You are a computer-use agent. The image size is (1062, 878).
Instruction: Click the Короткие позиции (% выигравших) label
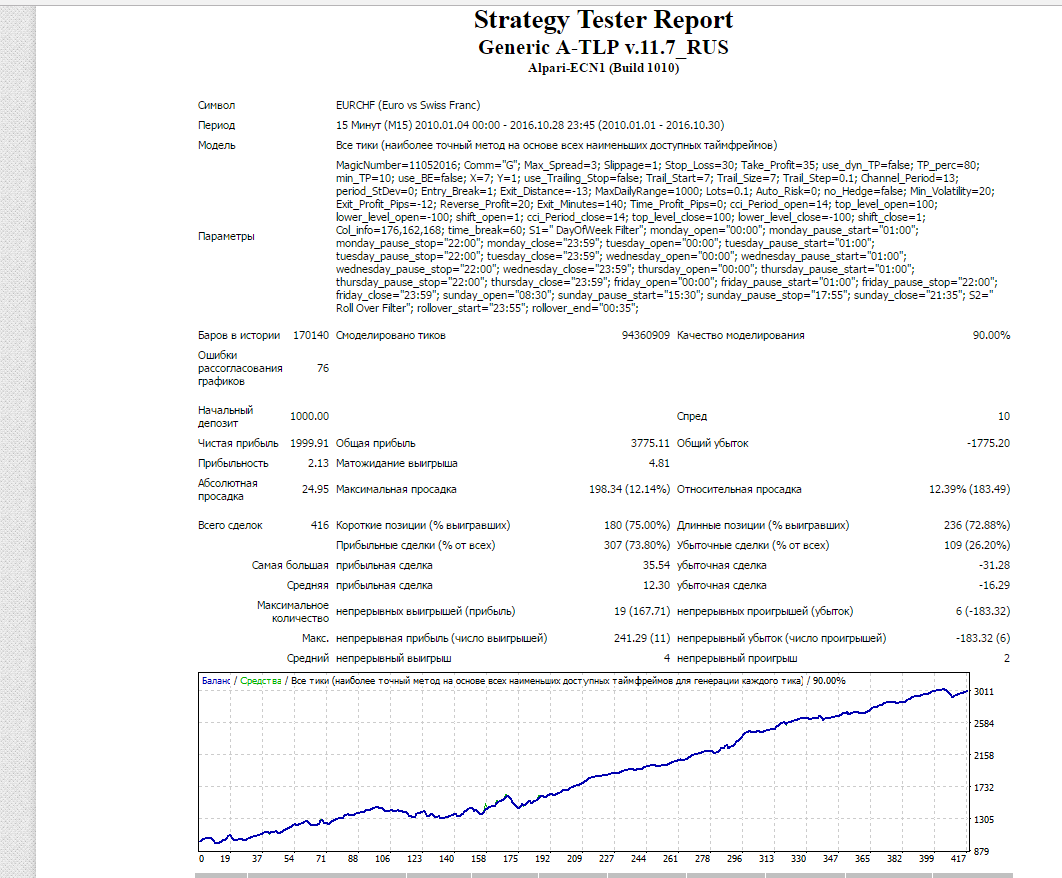click(x=423, y=525)
